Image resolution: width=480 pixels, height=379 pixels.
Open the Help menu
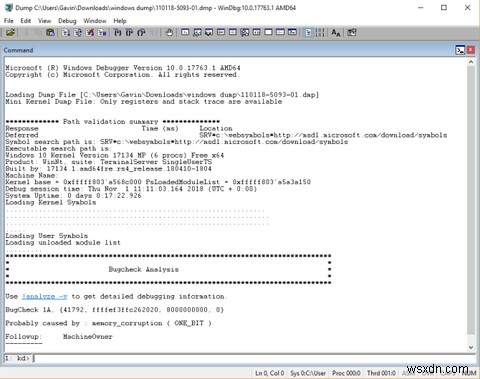(120, 21)
